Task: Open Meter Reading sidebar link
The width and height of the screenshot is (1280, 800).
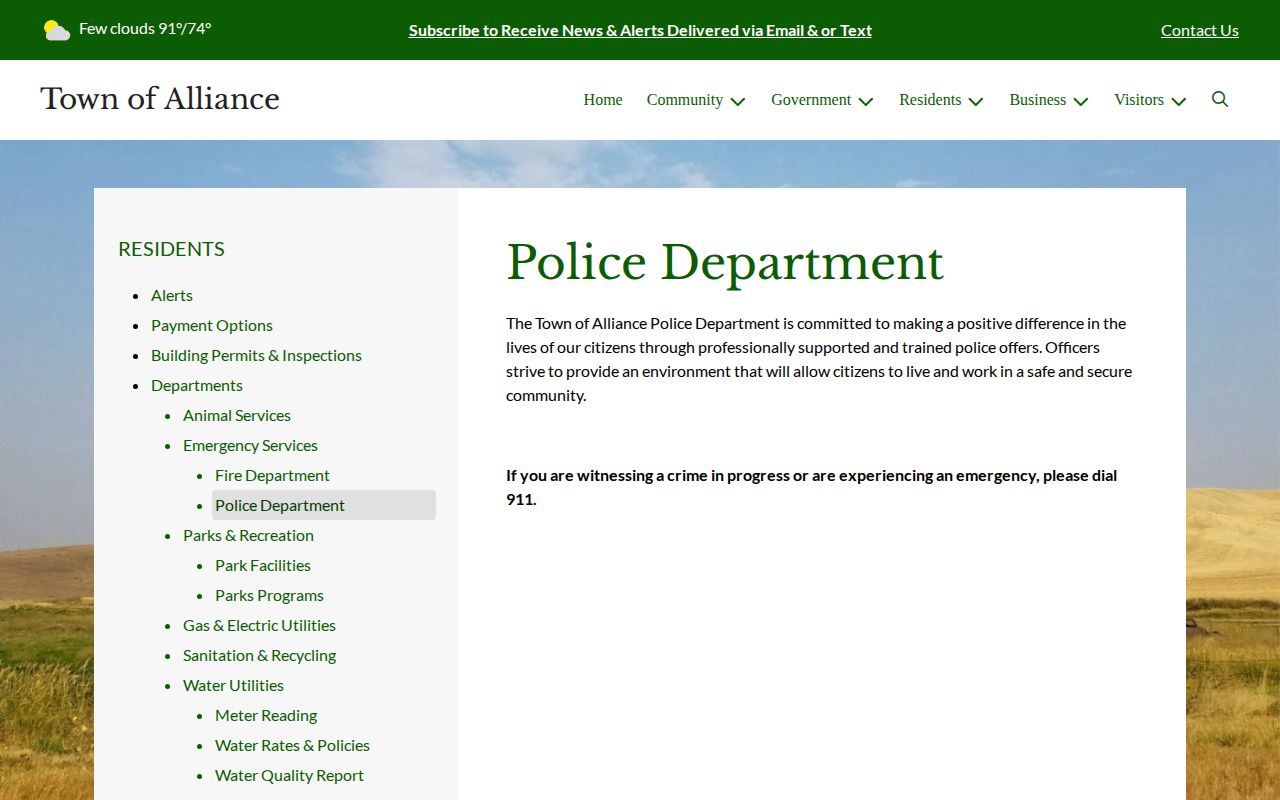Action: [266, 715]
